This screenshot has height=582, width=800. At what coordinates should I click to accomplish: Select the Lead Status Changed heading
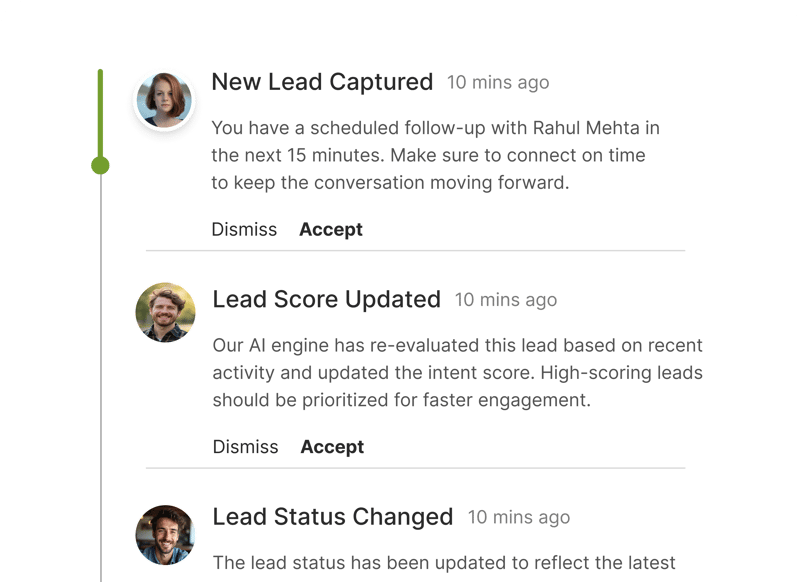click(332, 517)
